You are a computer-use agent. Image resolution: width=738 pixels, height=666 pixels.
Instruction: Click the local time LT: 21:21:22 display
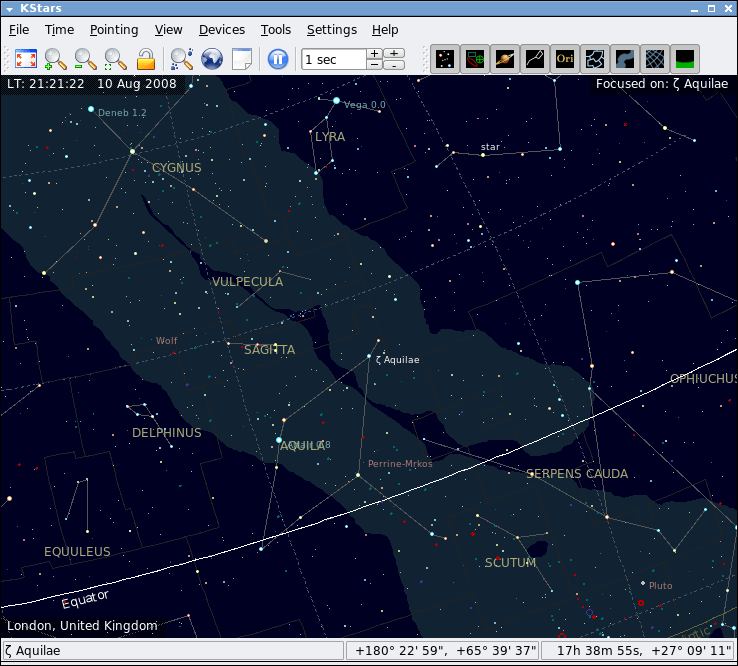click(46, 84)
